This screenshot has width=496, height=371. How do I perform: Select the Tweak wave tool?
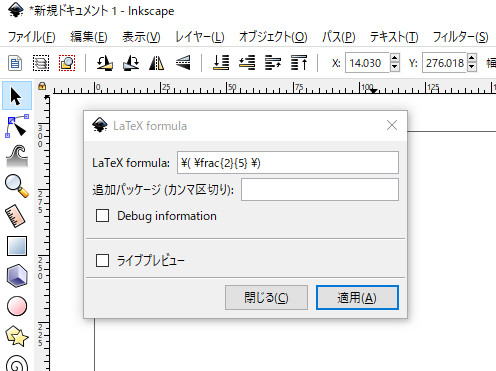[17, 156]
